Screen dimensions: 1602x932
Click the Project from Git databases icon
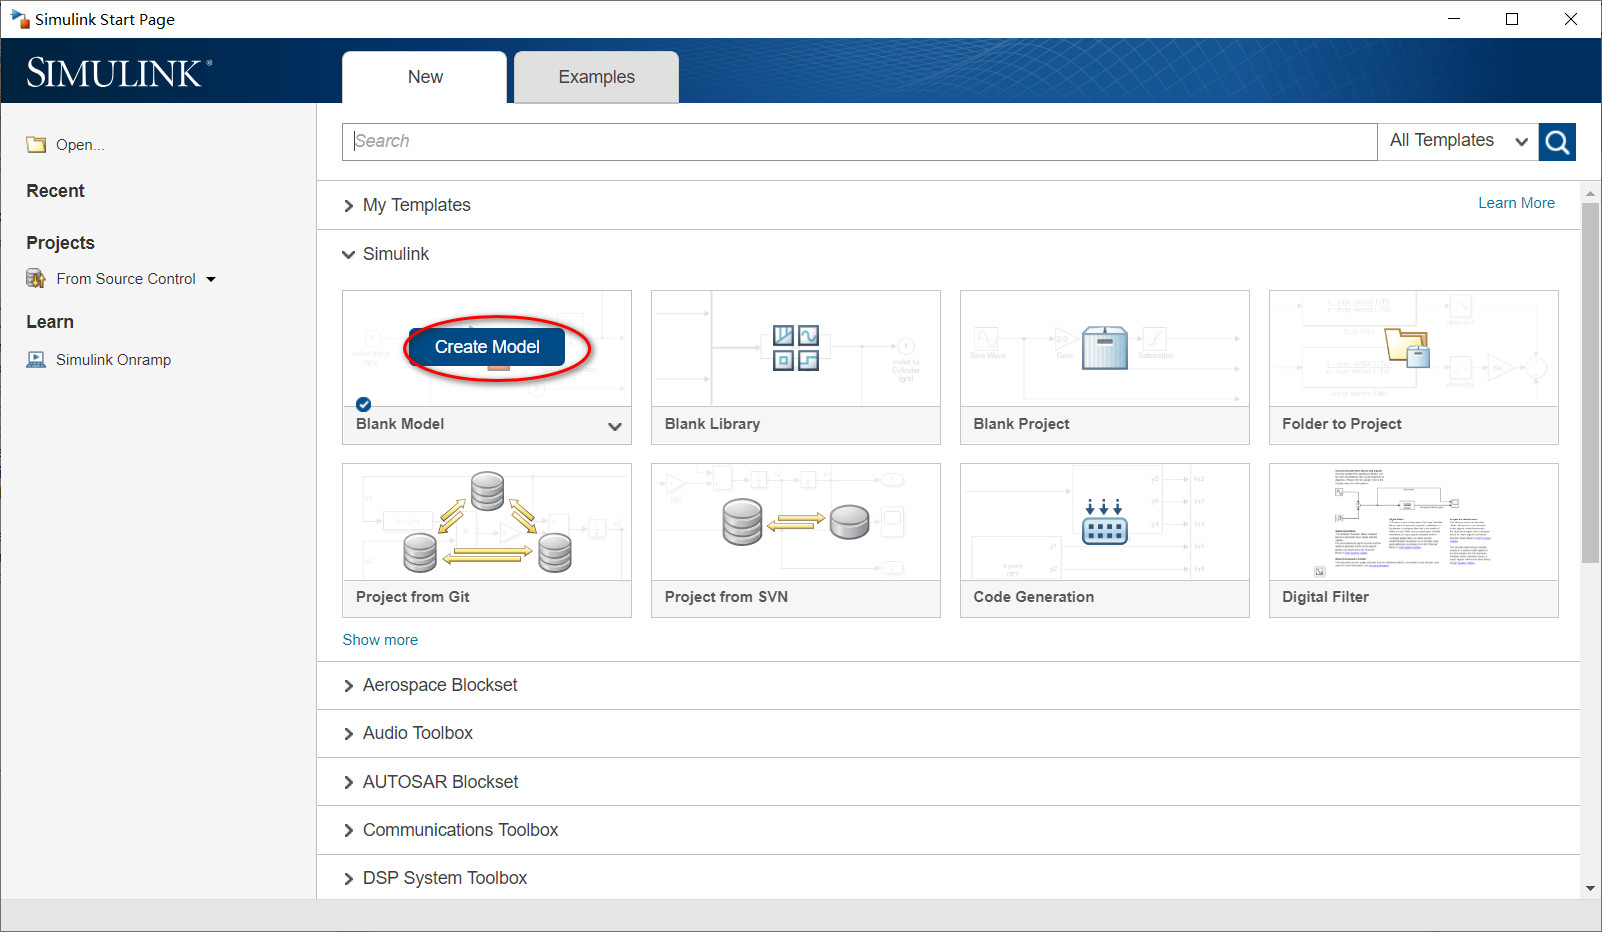click(487, 522)
